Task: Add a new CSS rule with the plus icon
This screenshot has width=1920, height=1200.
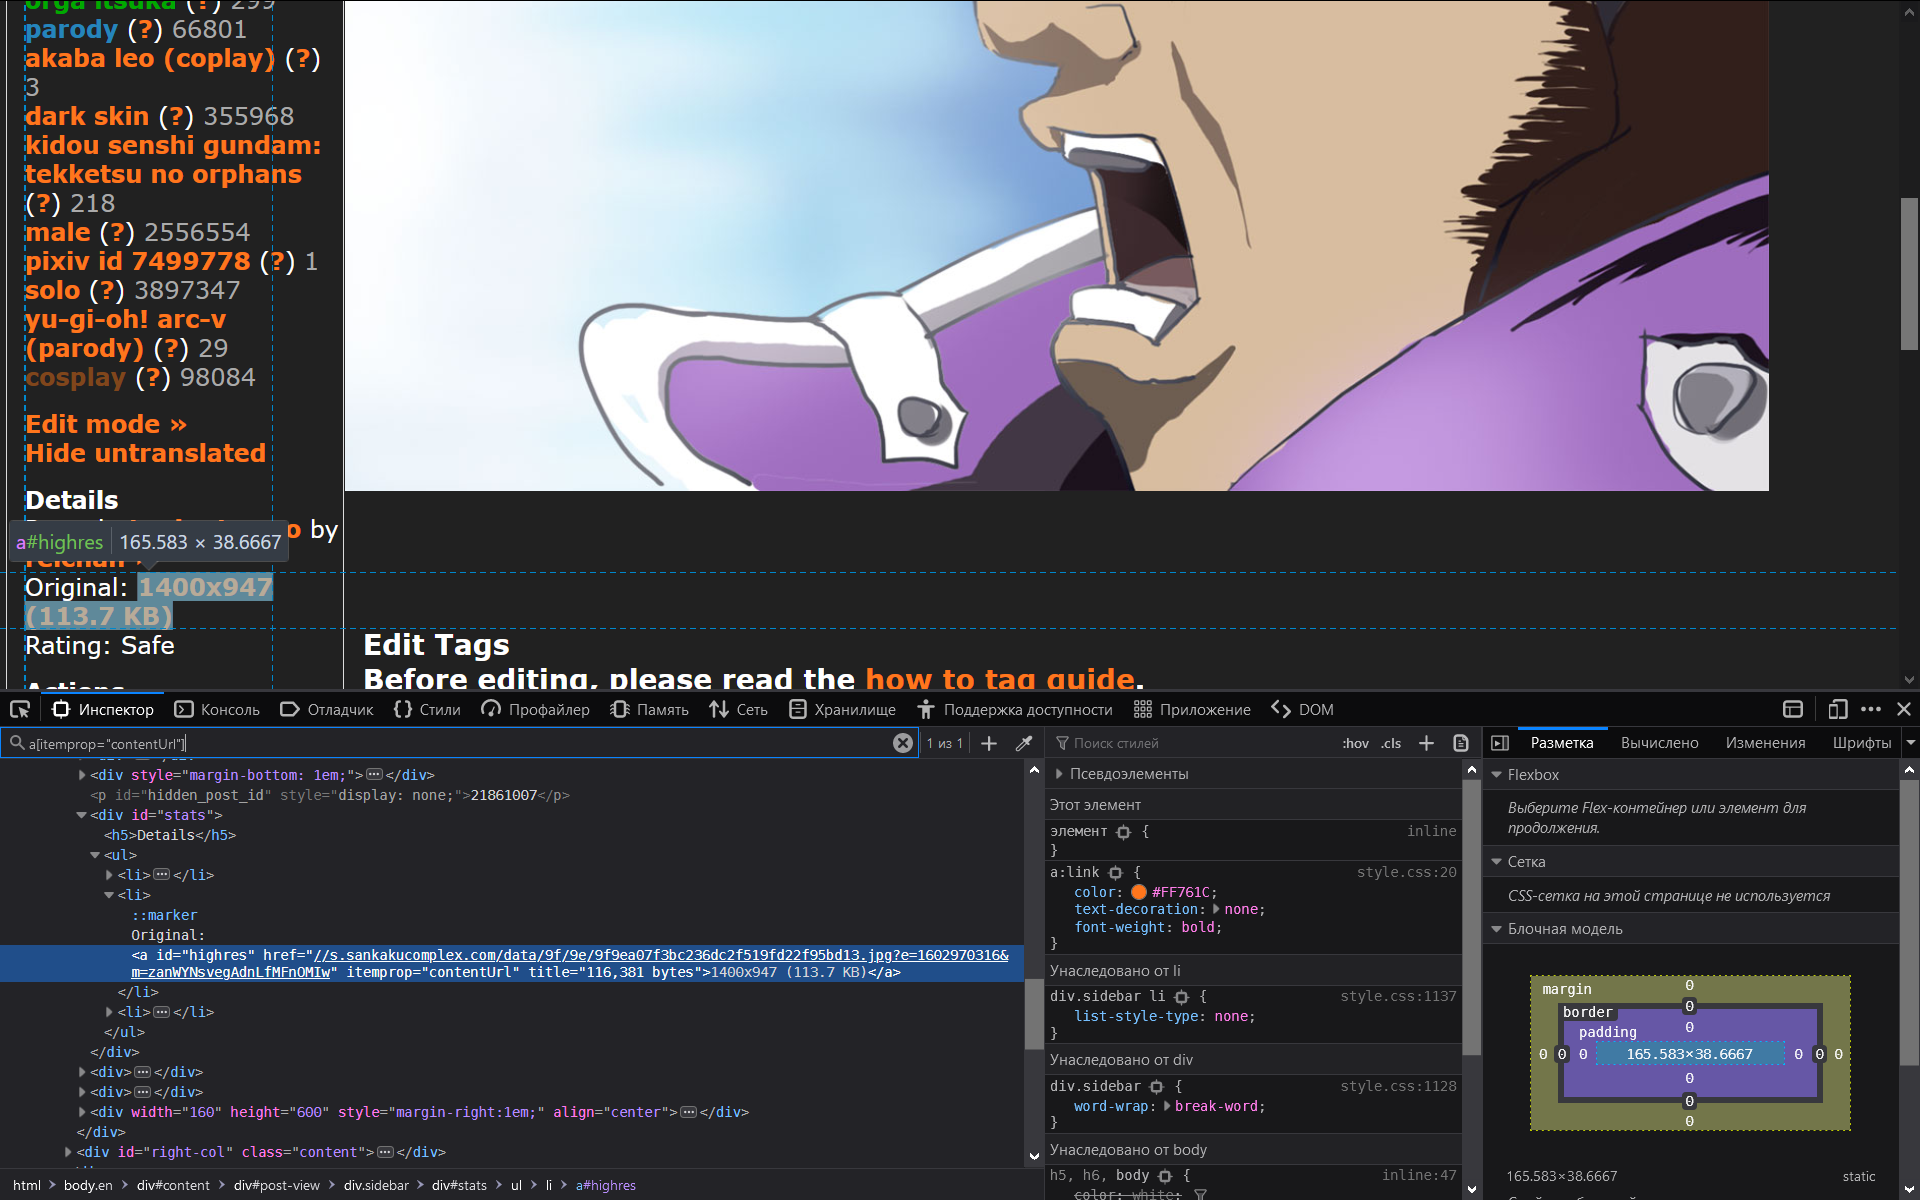Action: tap(1426, 743)
